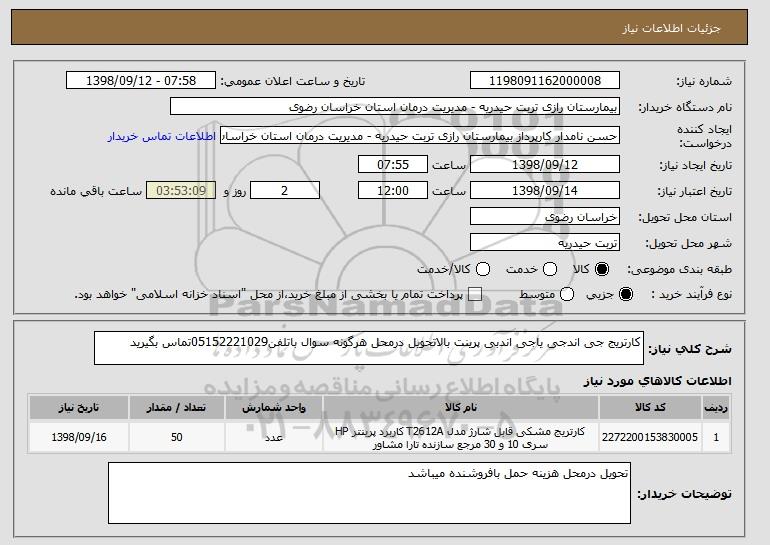The width and height of the screenshot is (770, 545).
Task: Click the اطلاعات کالاهای مورد نیاز heading
Action: tap(657, 381)
